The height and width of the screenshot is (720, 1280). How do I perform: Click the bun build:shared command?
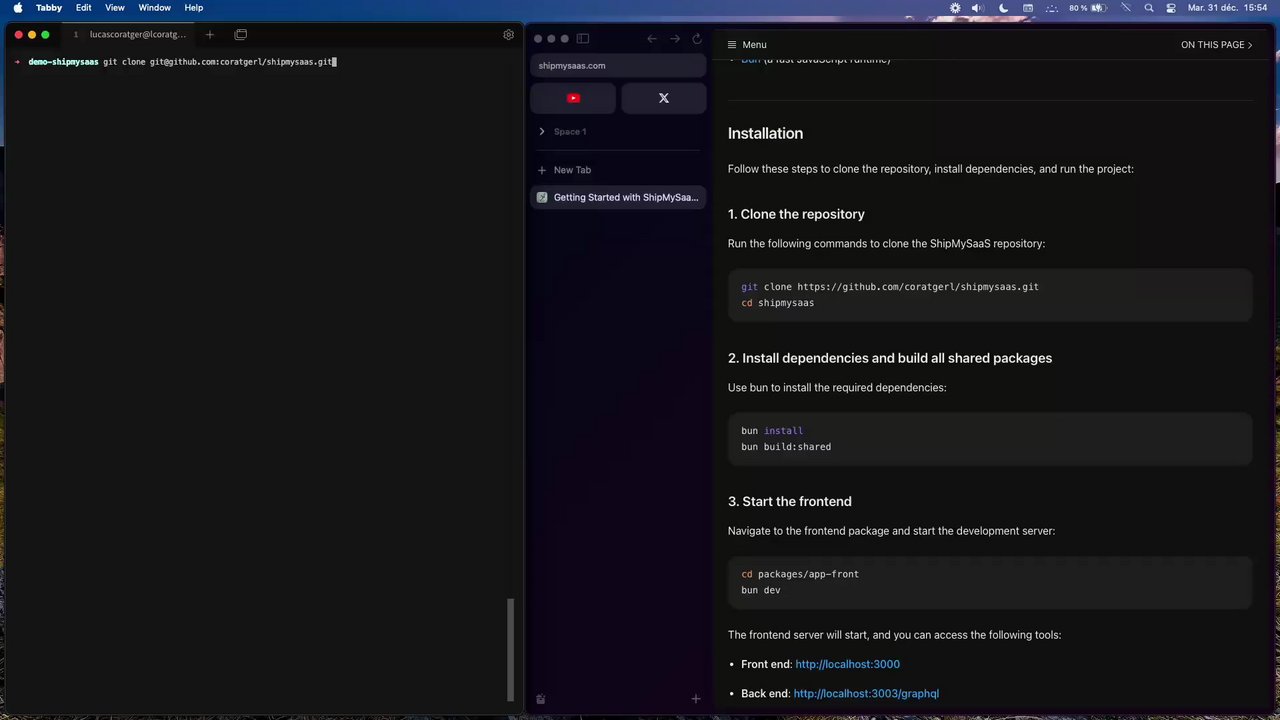786,447
